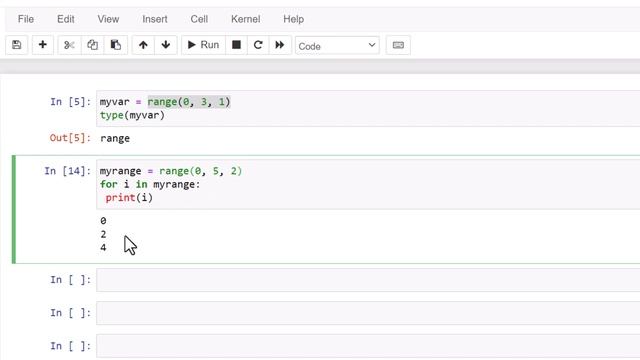640x360 pixels.
Task: Click the 'In [5]:' prompt label
Action: (71, 102)
